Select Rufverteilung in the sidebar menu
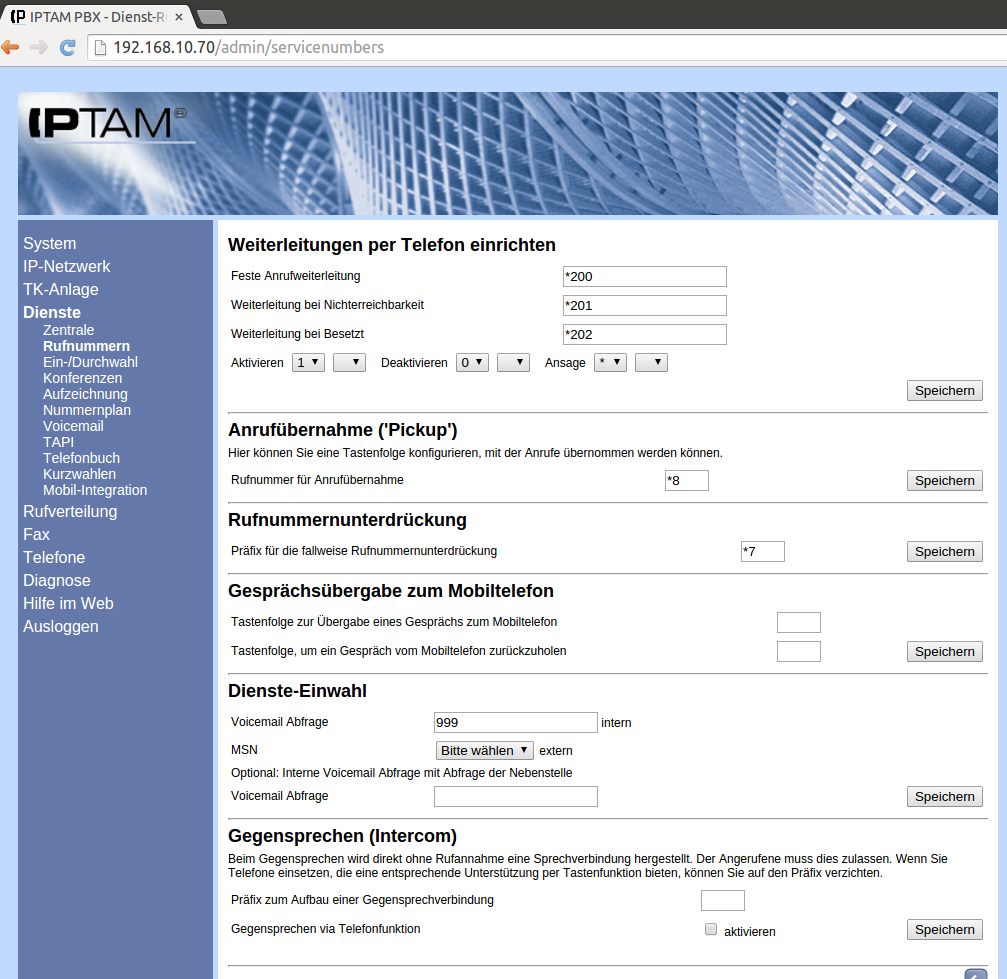Viewport: 1007px width, 979px height. click(70, 511)
